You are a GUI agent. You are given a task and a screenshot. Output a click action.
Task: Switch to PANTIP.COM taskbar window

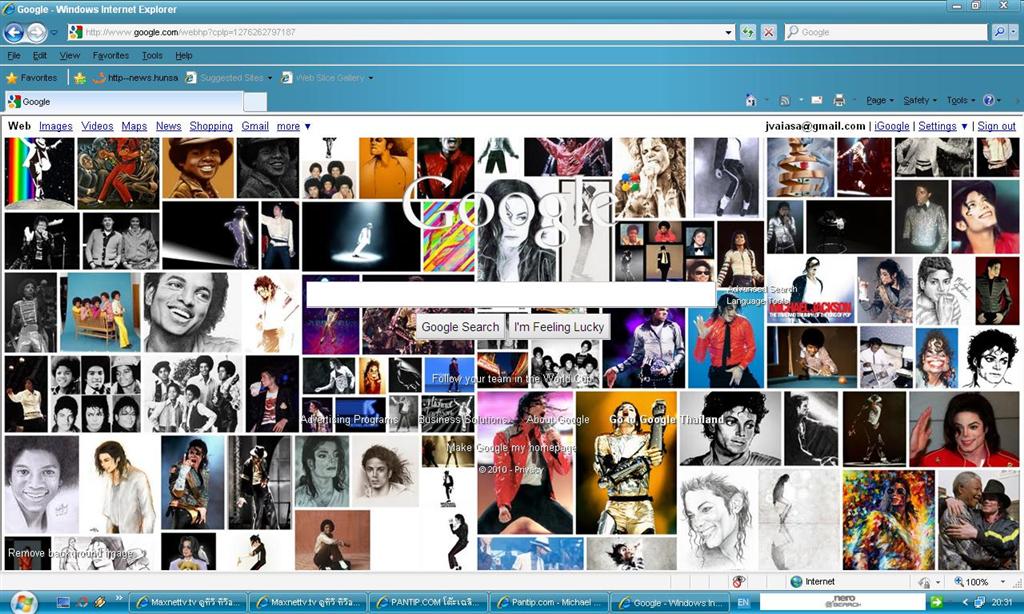tap(428, 602)
